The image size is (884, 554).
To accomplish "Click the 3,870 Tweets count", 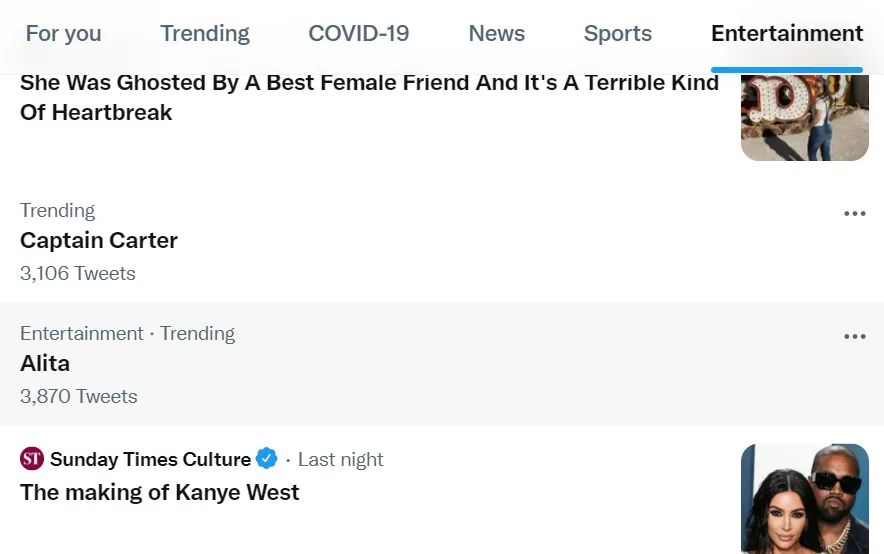I will tap(79, 396).
